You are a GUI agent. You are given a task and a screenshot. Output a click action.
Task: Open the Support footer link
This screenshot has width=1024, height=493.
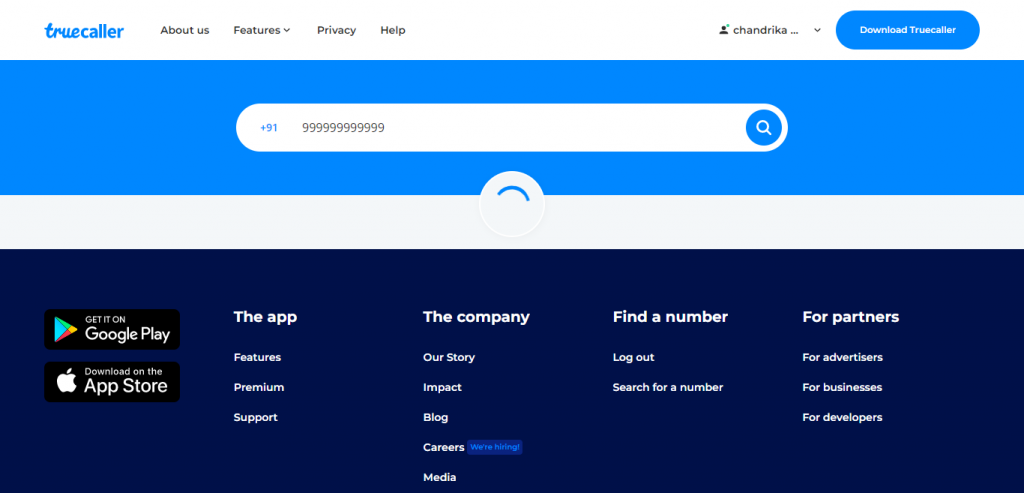click(x=255, y=417)
